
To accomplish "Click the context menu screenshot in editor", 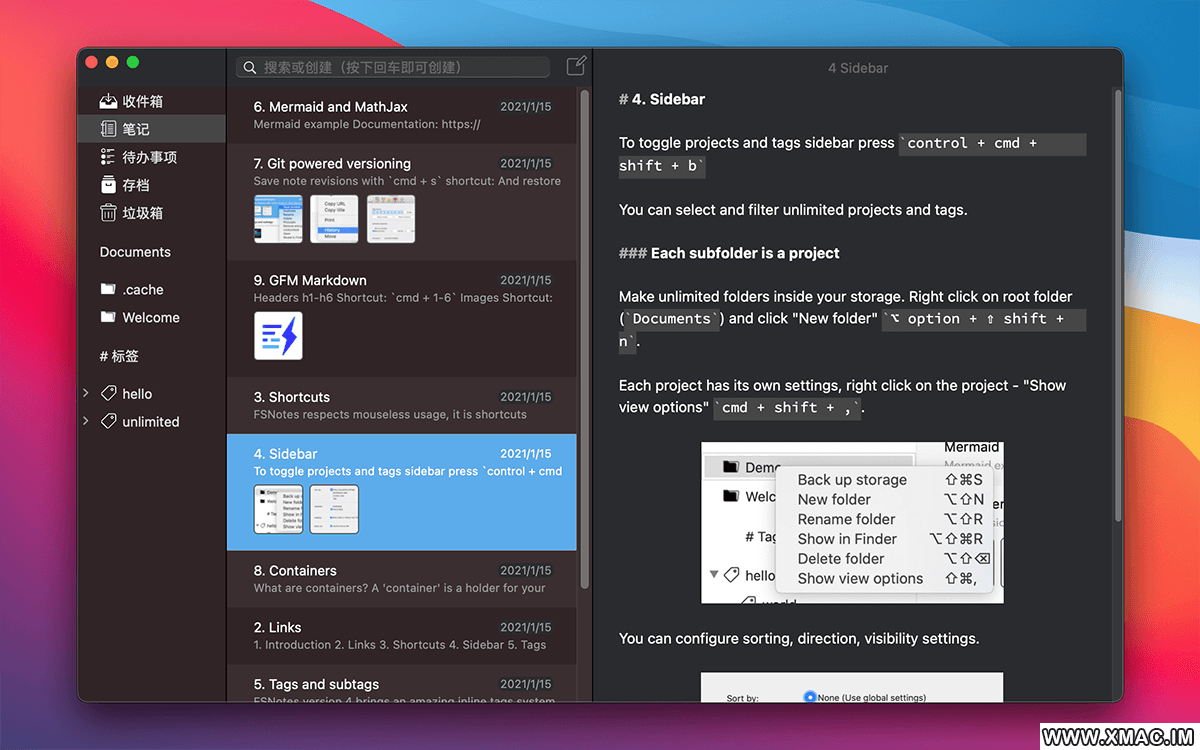I will coord(852,522).
